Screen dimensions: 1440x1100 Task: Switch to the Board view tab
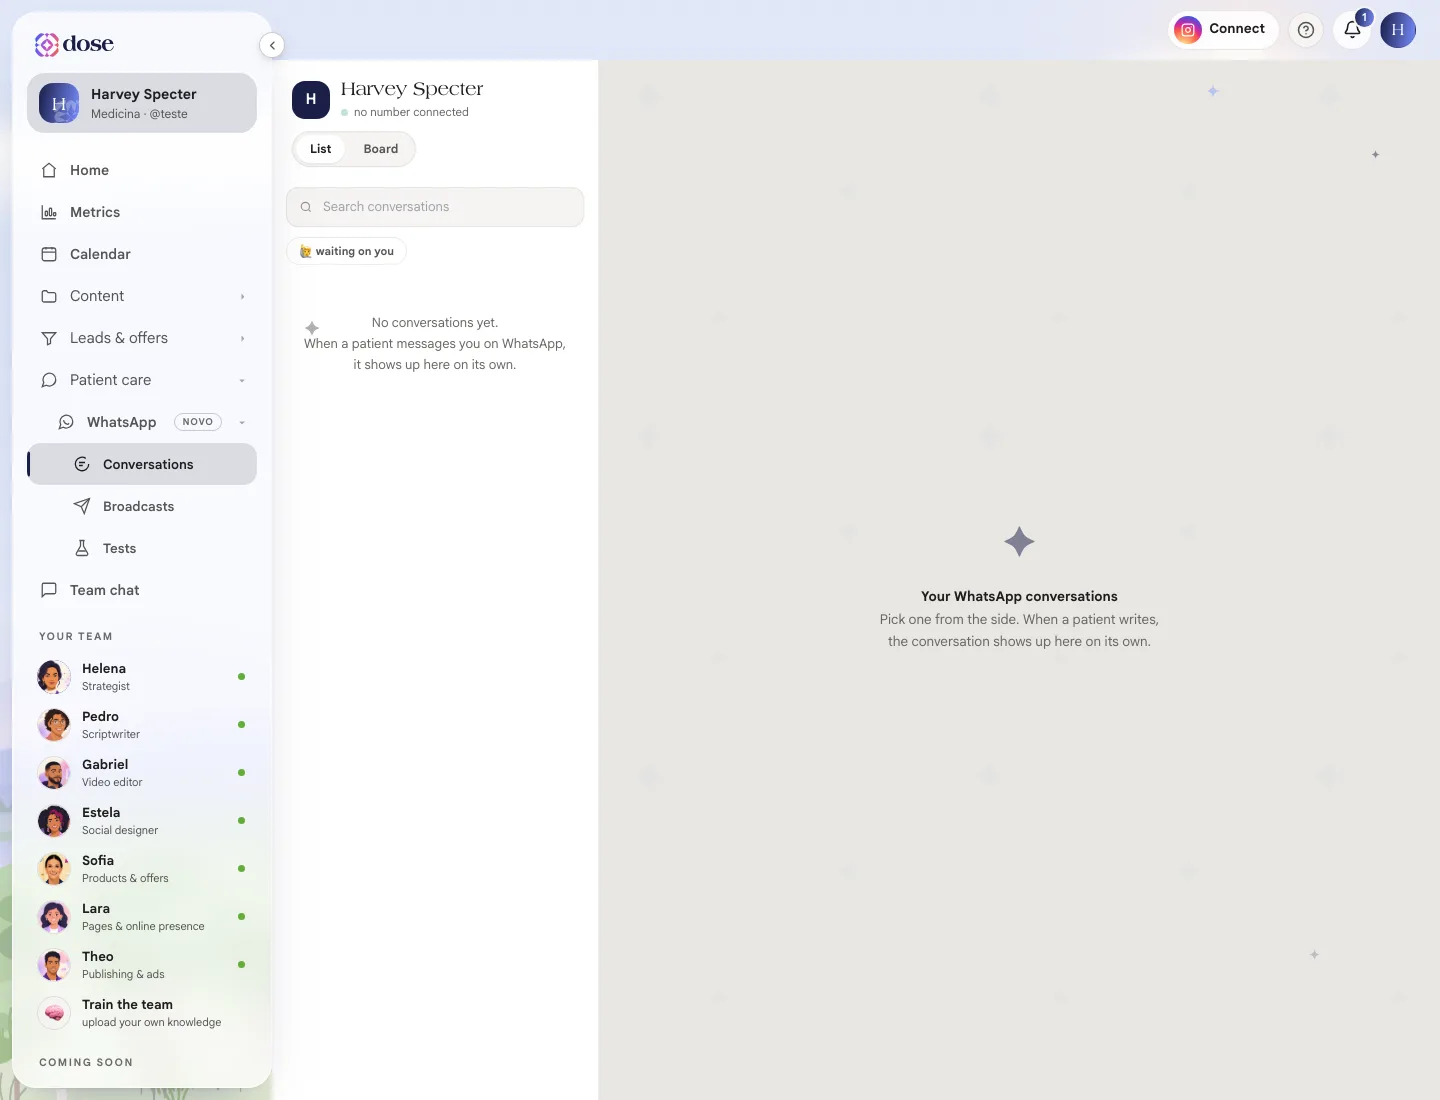click(381, 149)
